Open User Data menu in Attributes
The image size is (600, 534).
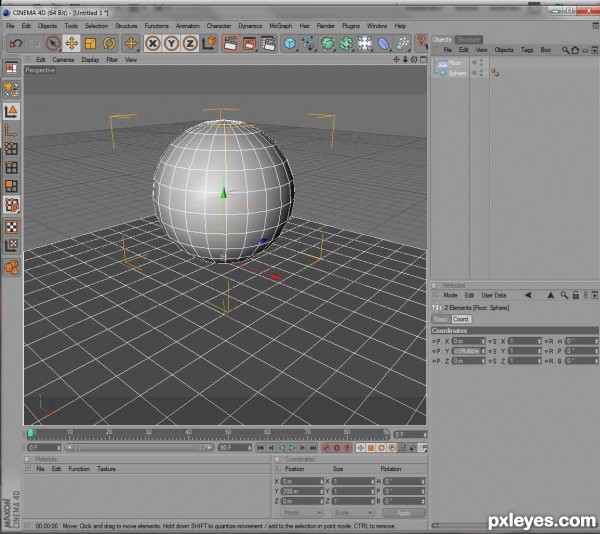pyautogui.click(x=494, y=295)
